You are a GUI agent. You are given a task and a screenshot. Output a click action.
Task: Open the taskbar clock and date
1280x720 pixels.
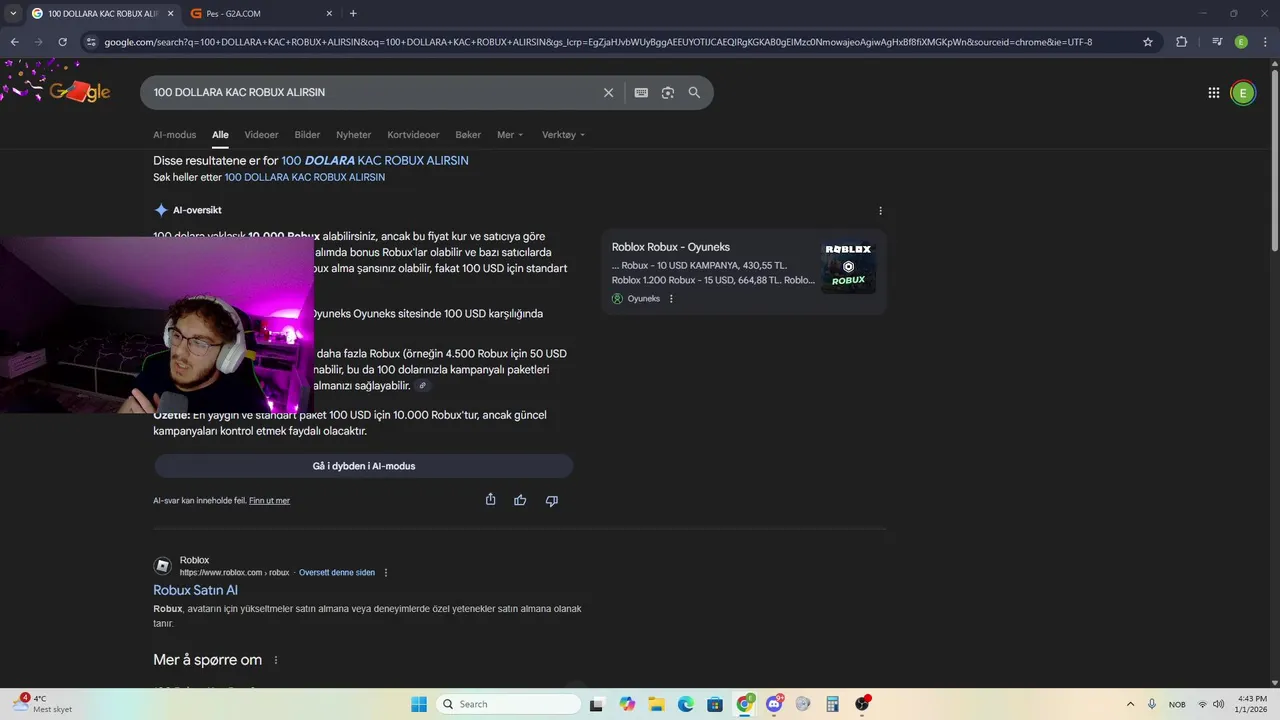(x=1252, y=704)
